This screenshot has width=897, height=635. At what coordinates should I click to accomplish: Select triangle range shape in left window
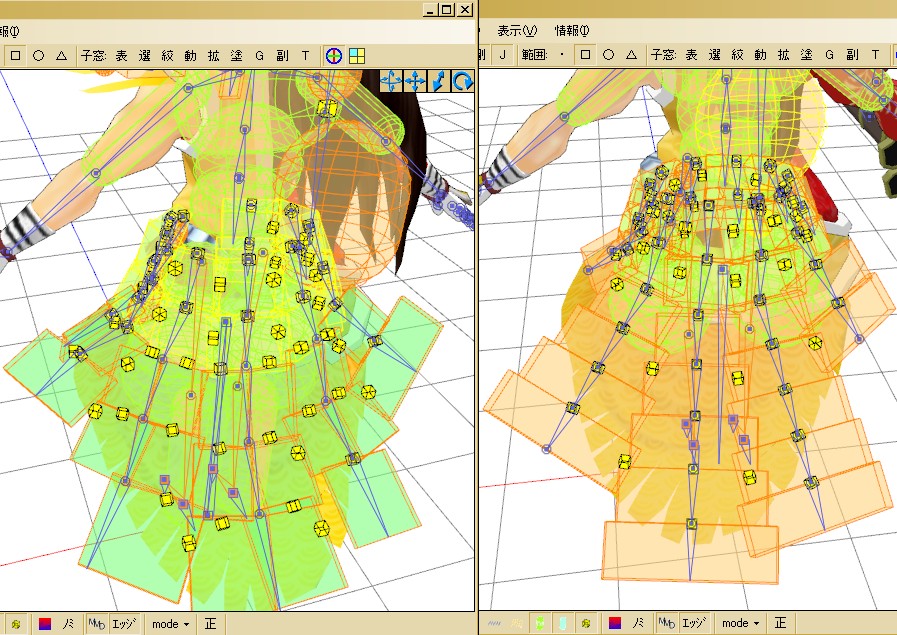(x=62, y=56)
